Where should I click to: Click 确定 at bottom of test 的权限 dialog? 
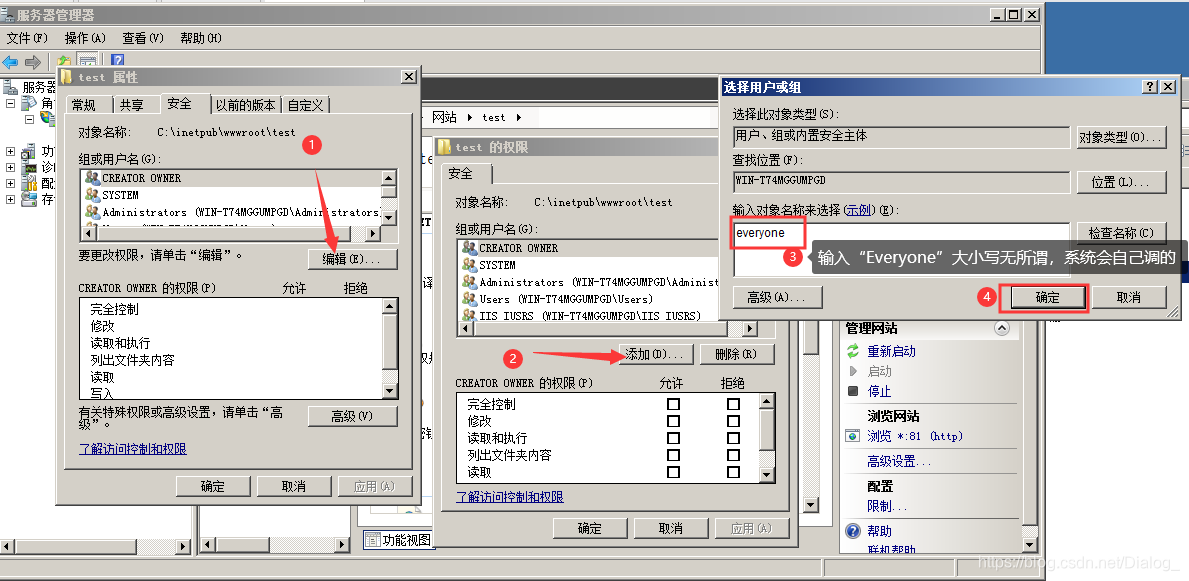click(x=590, y=529)
